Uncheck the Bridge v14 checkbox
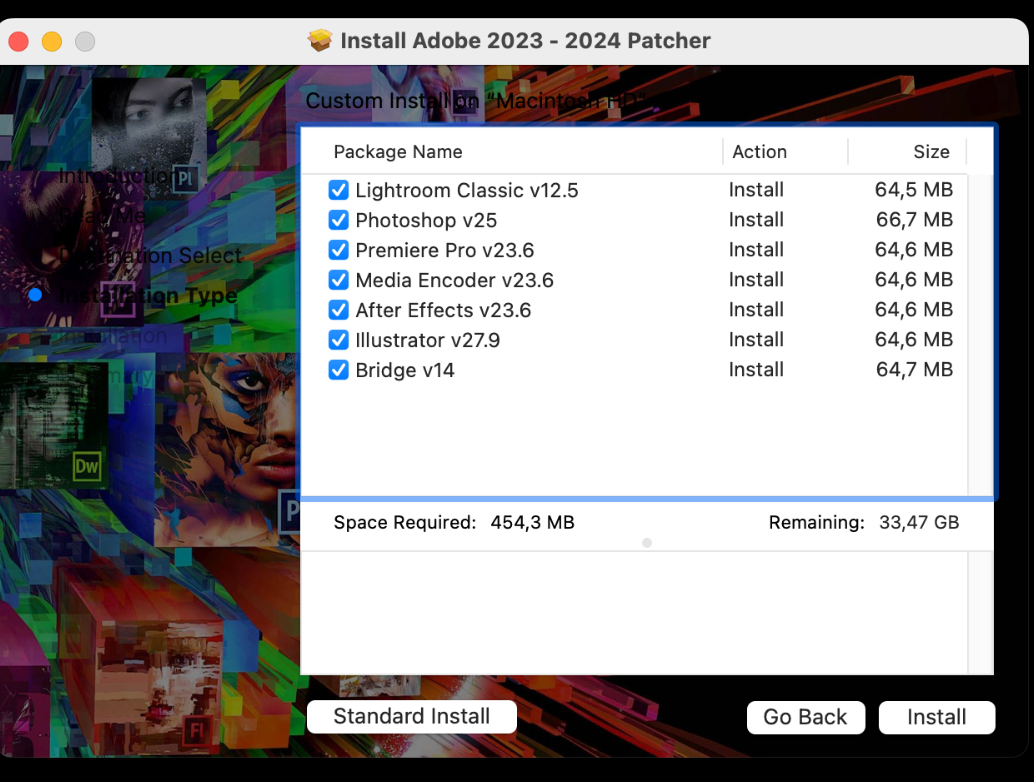 338,370
